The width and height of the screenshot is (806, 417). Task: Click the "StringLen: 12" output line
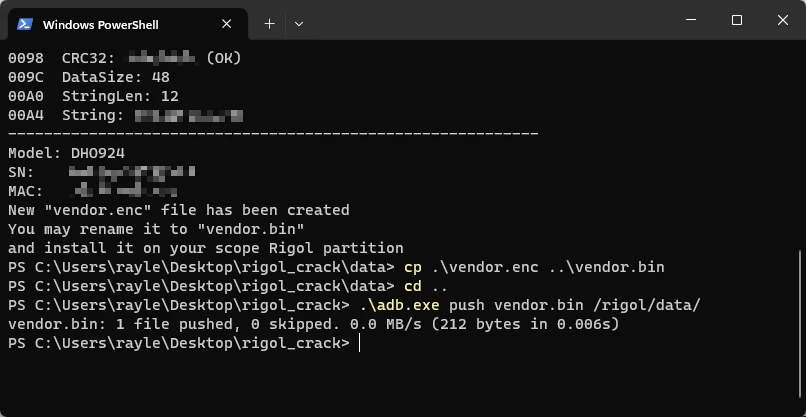[93, 96]
